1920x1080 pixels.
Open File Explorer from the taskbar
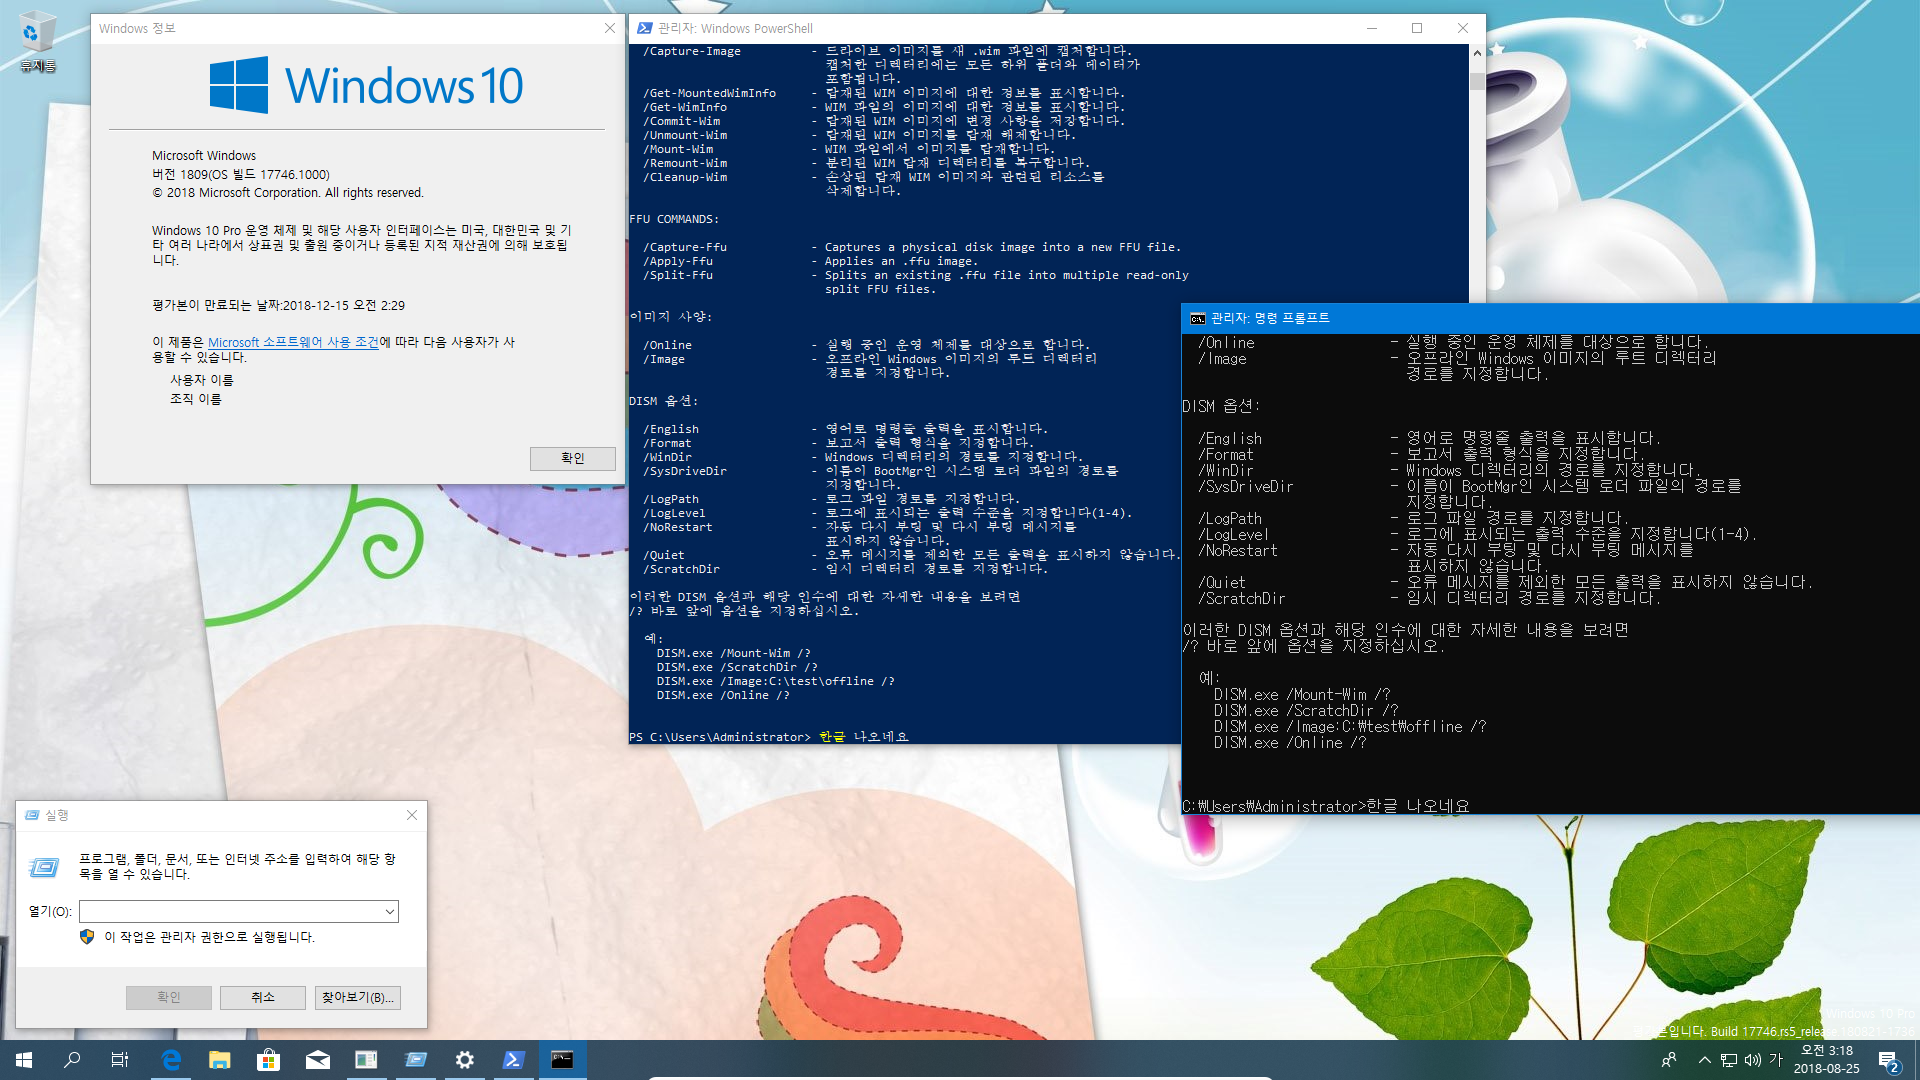(220, 1060)
